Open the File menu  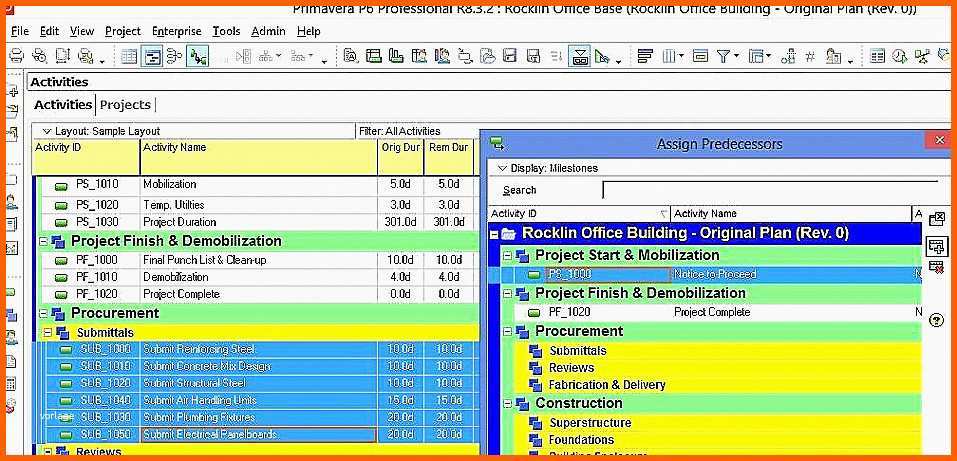pyautogui.click(x=20, y=31)
